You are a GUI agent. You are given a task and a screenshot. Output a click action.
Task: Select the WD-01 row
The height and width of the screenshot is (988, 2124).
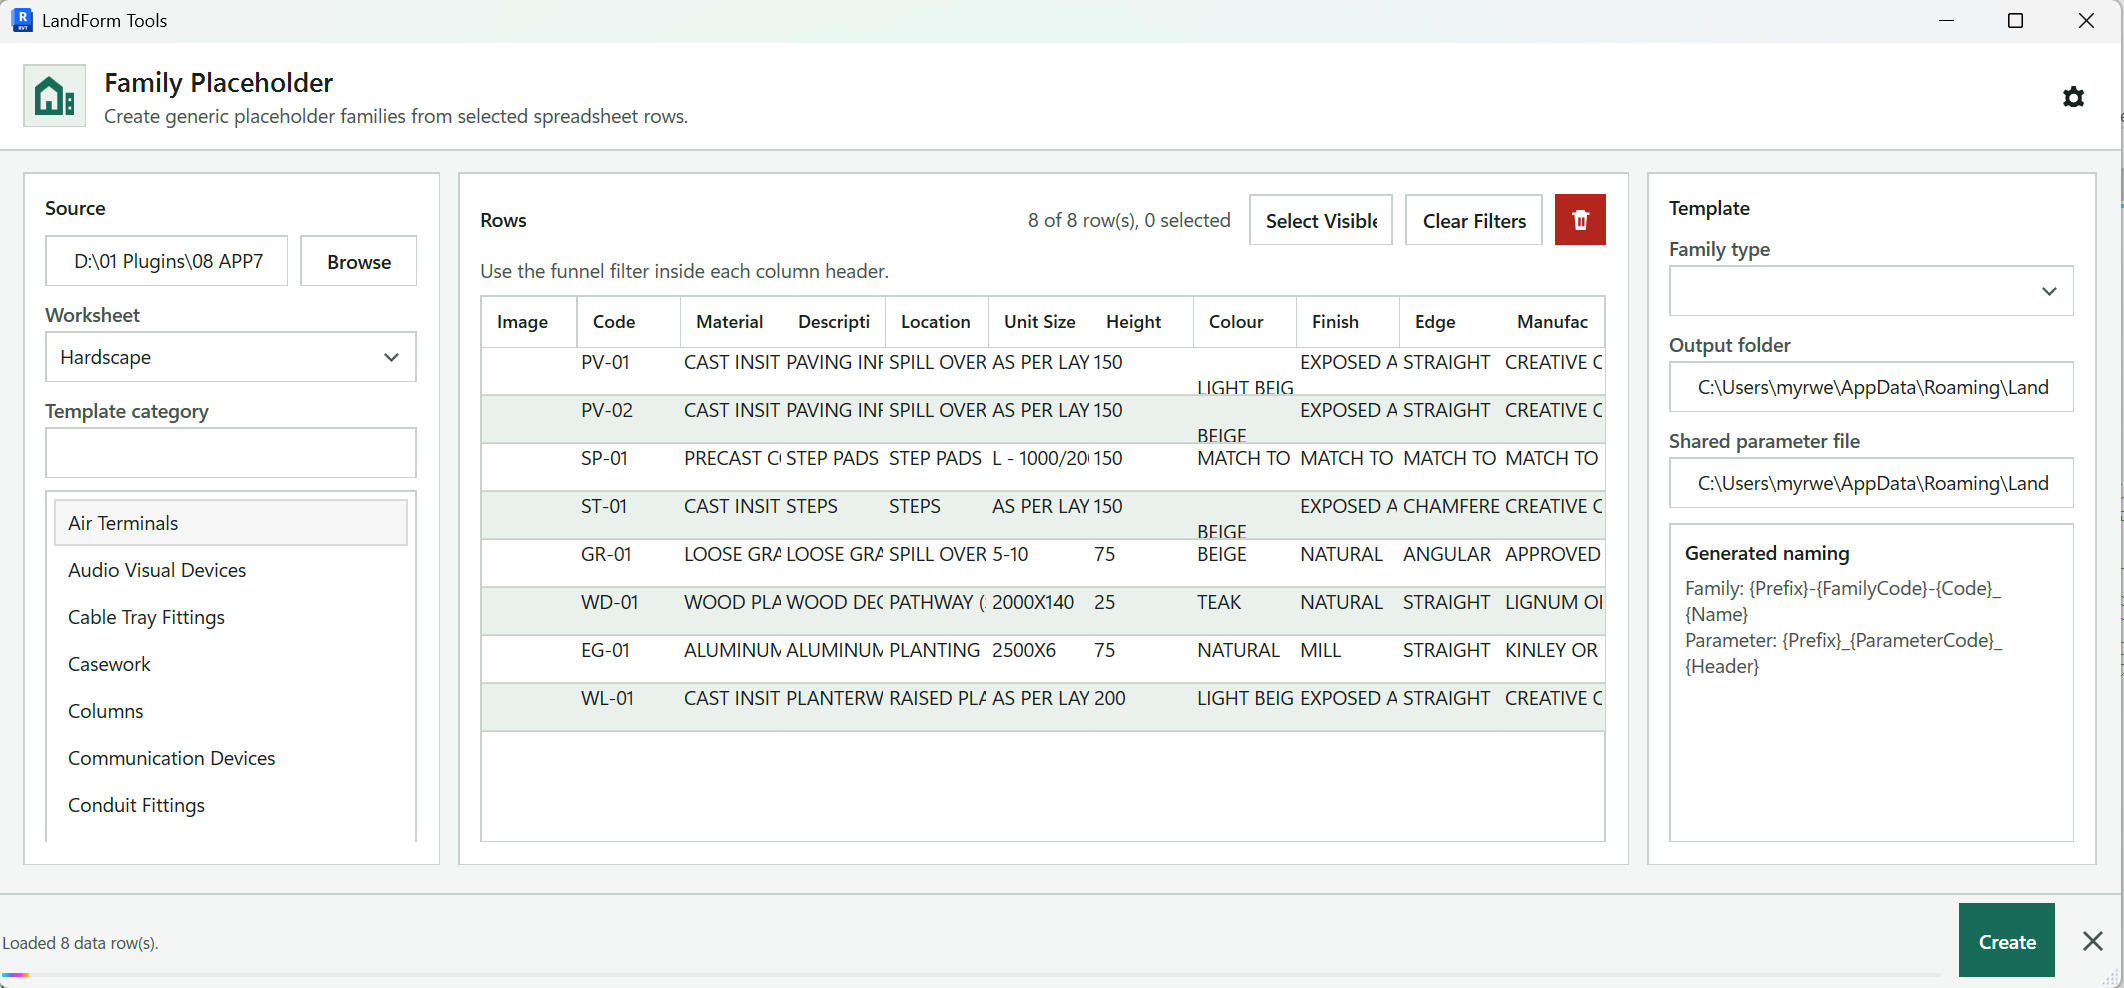(x=1043, y=611)
